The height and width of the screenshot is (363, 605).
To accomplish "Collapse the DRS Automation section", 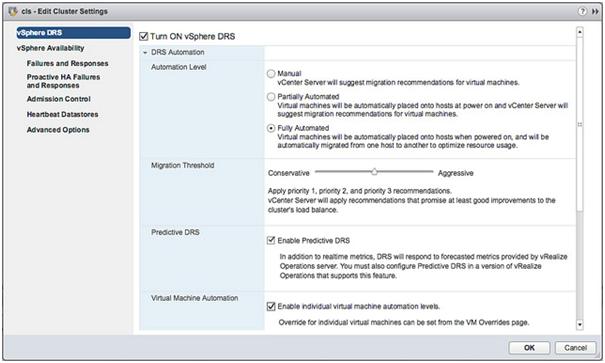I will tap(145, 52).
